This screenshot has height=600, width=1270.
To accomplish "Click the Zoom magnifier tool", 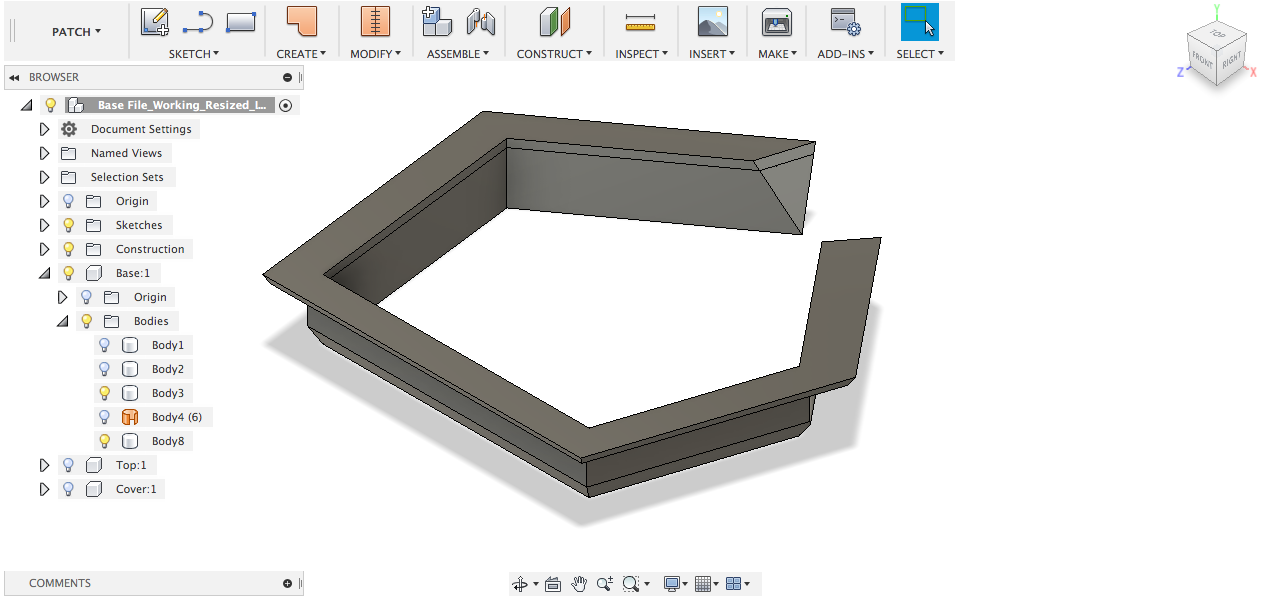I will pos(604,584).
